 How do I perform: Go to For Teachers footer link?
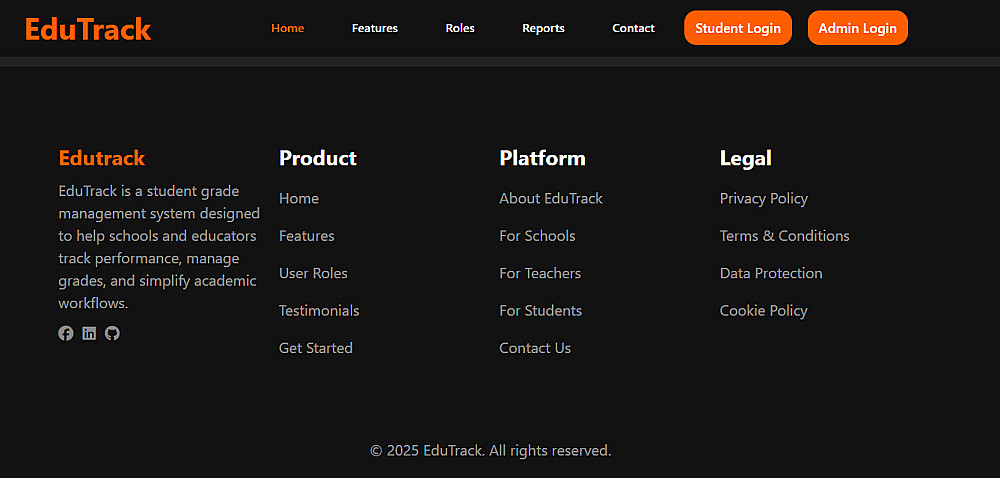[540, 273]
